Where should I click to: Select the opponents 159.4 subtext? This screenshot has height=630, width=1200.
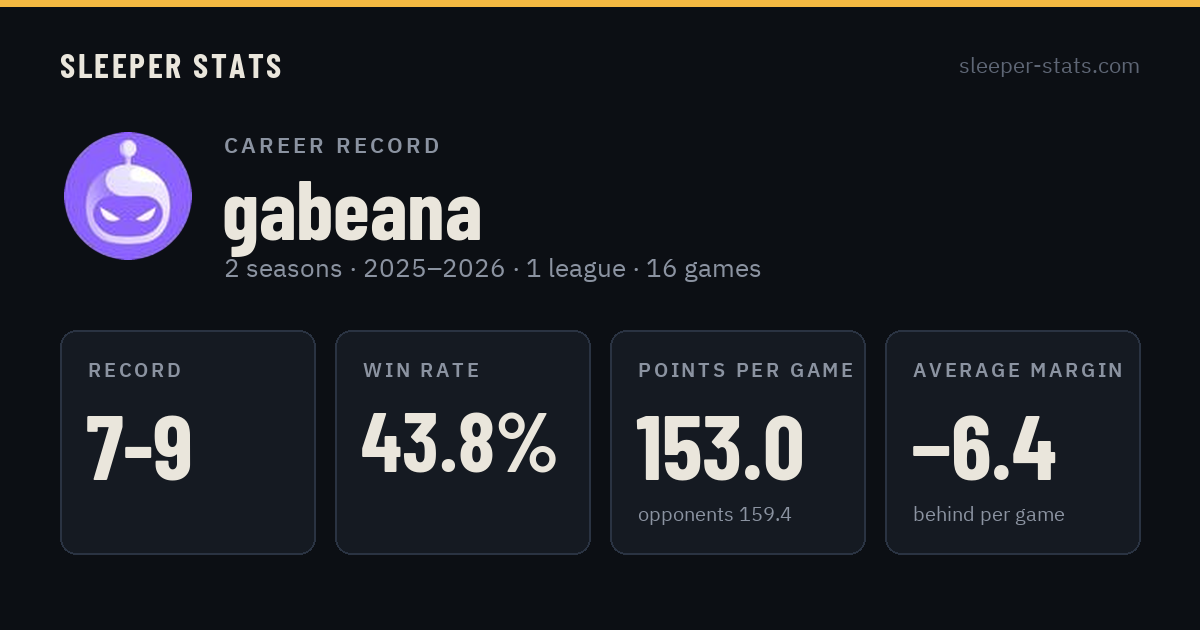pyautogui.click(x=714, y=515)
